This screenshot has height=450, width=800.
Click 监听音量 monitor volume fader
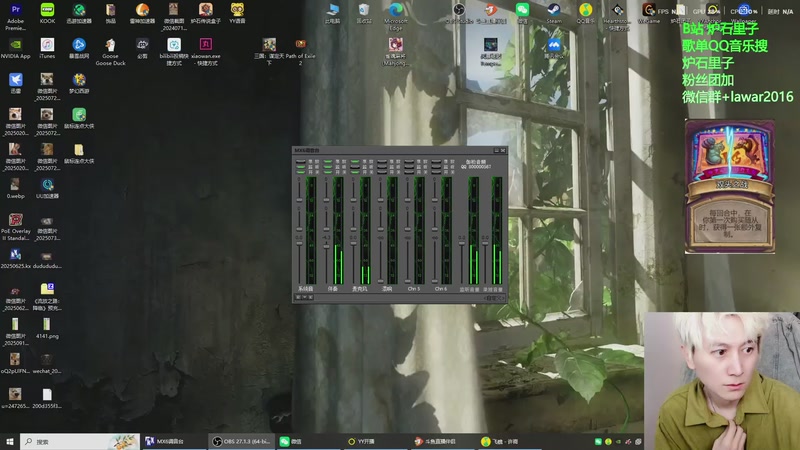pyautogui.click(x=462, y=243)
